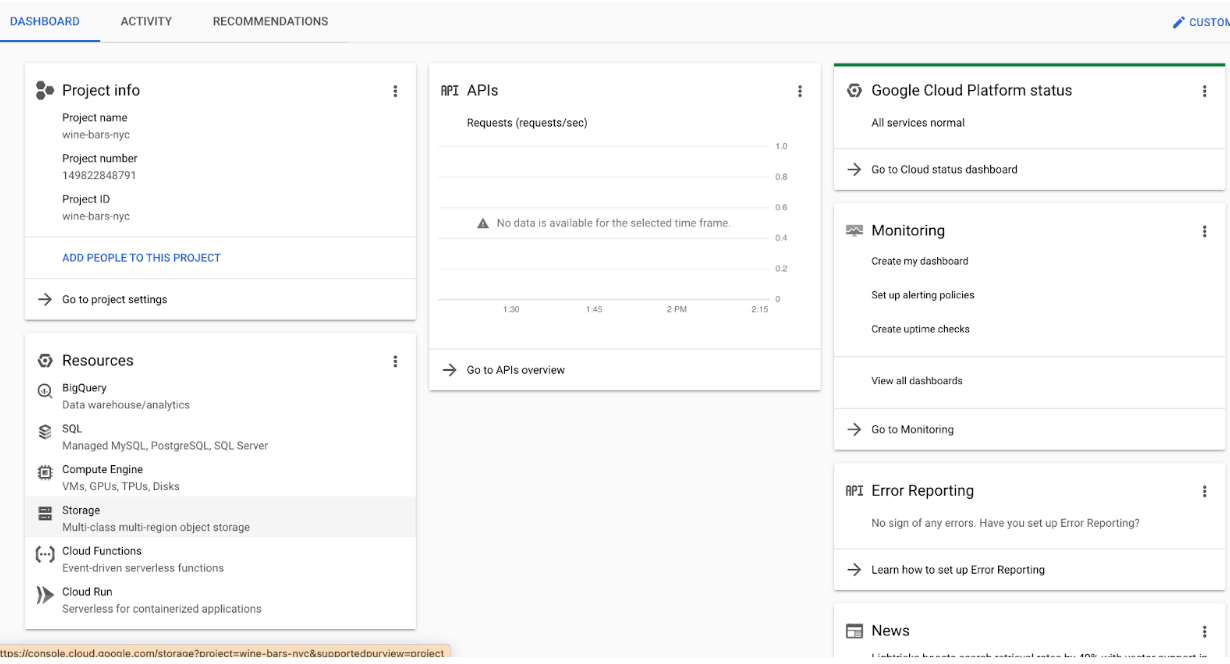
Task: Switch to the Activity tab
Action: coord(146,21)
